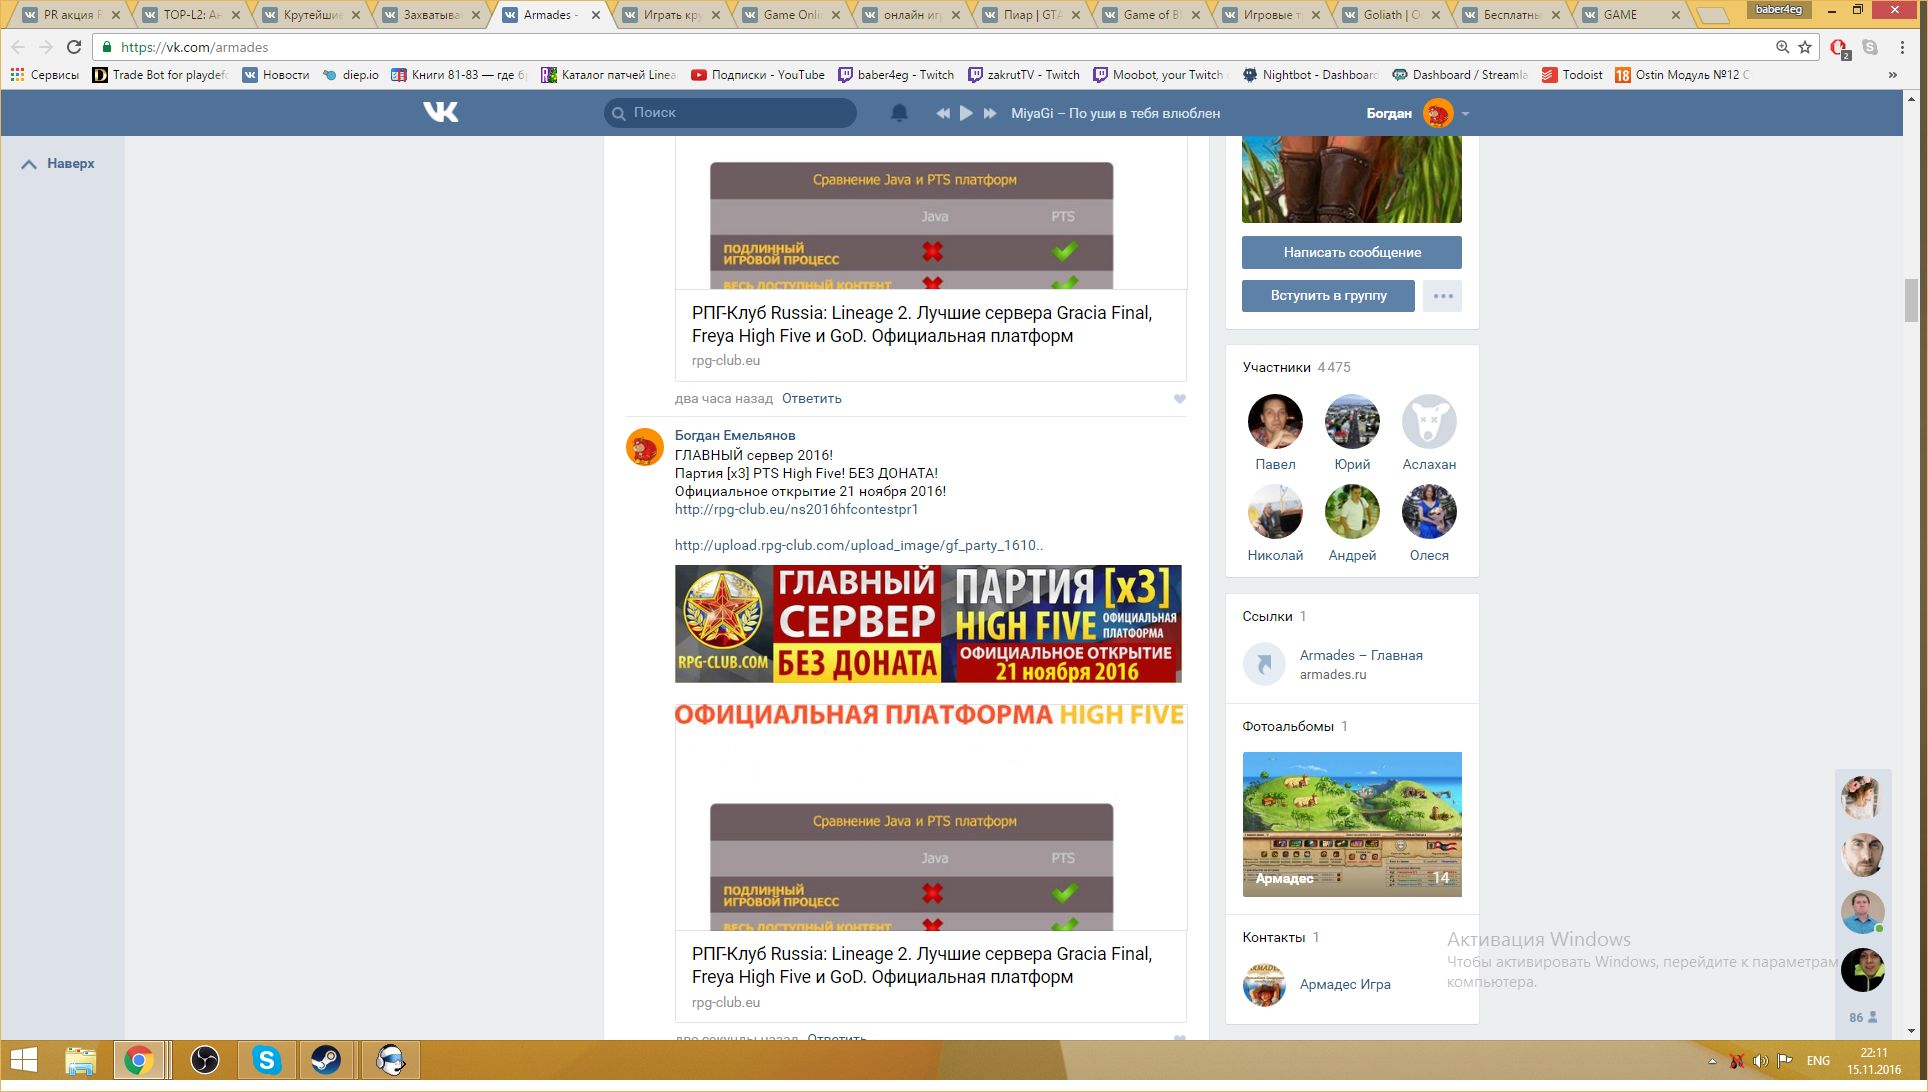Open File Explorer from taskbar
Viewport: 1928px width, 1092px height.
80,1061
